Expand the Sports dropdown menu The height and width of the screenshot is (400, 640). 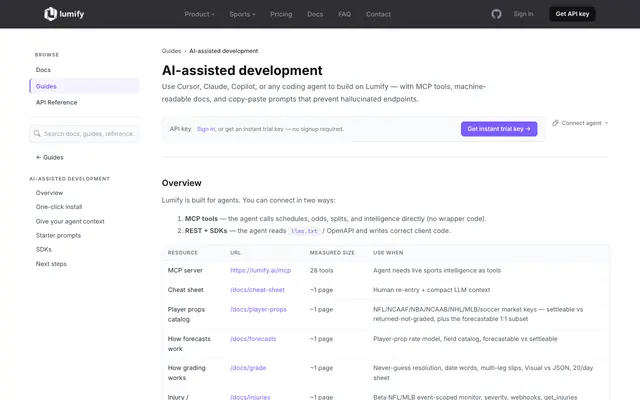(x=242, y=14)
